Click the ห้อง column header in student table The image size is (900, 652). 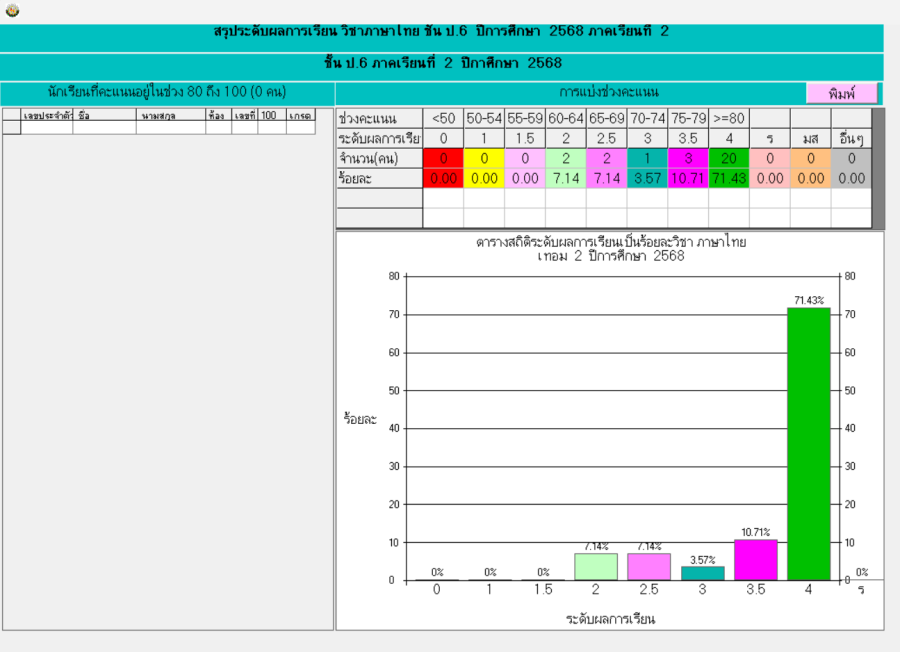click(218, 116)
